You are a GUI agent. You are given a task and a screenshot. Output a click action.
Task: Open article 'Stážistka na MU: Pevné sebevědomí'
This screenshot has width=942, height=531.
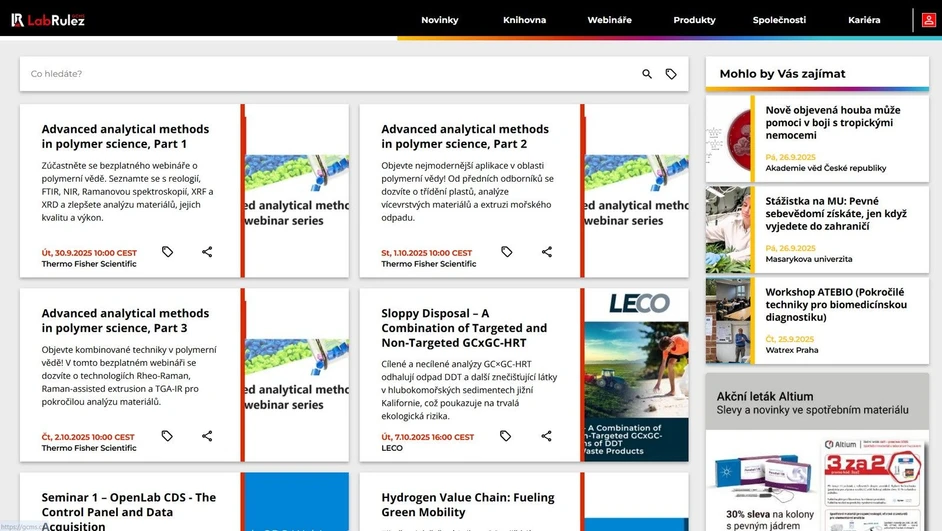point(836,213)
